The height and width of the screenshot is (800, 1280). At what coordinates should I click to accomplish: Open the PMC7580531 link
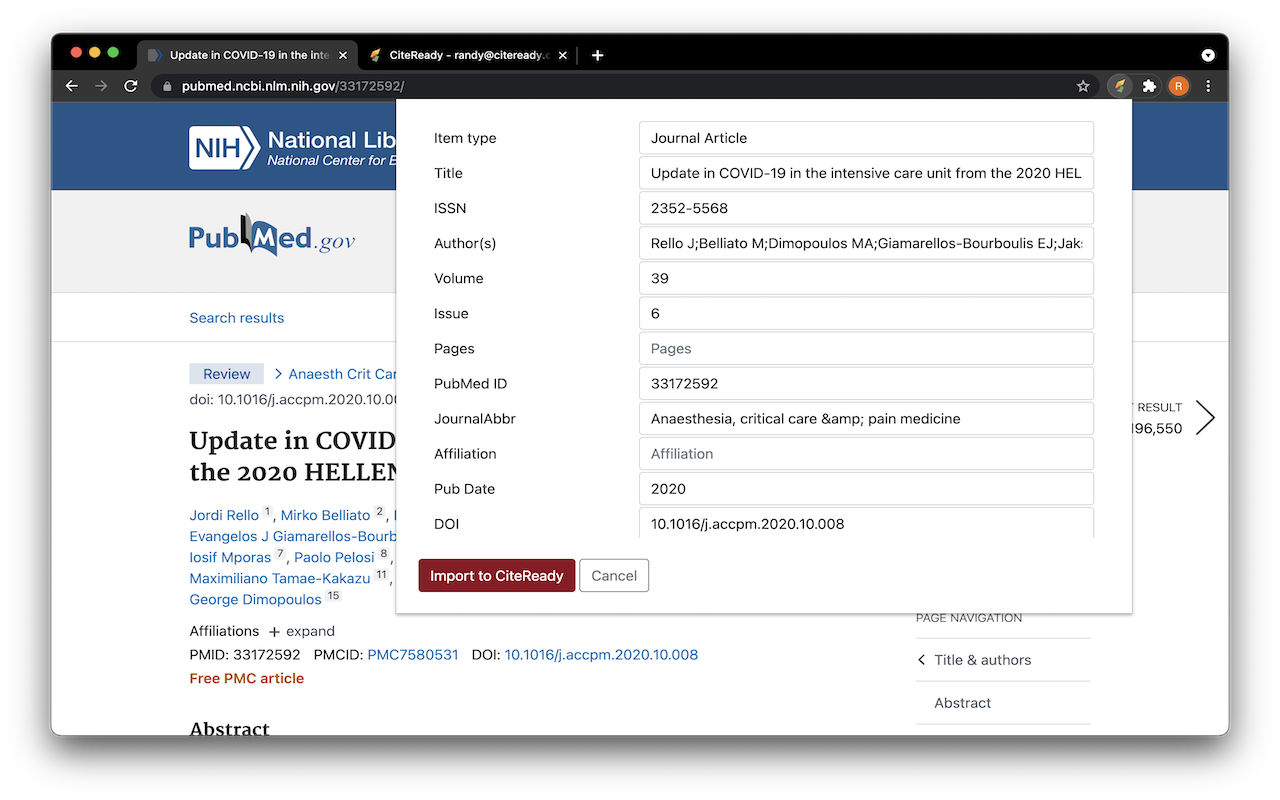point(413,655)
